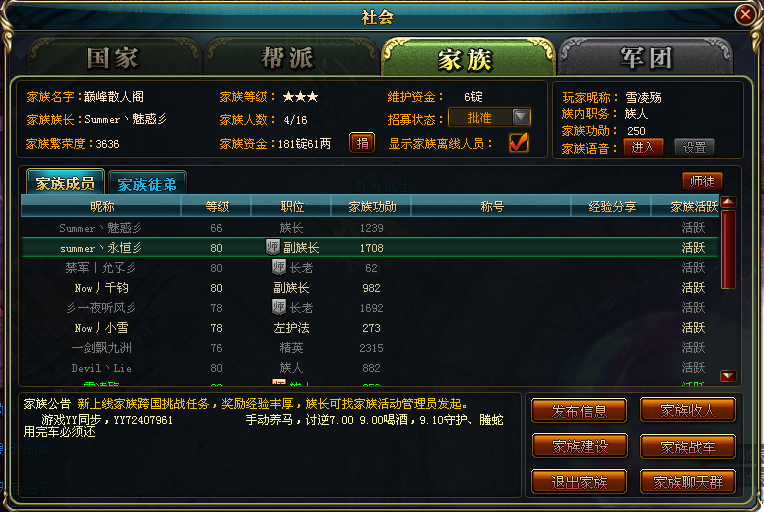Click the scrollbar up arrow in member list
The width and height of the screenshot is (764, 512).
[x=728, y=202]
